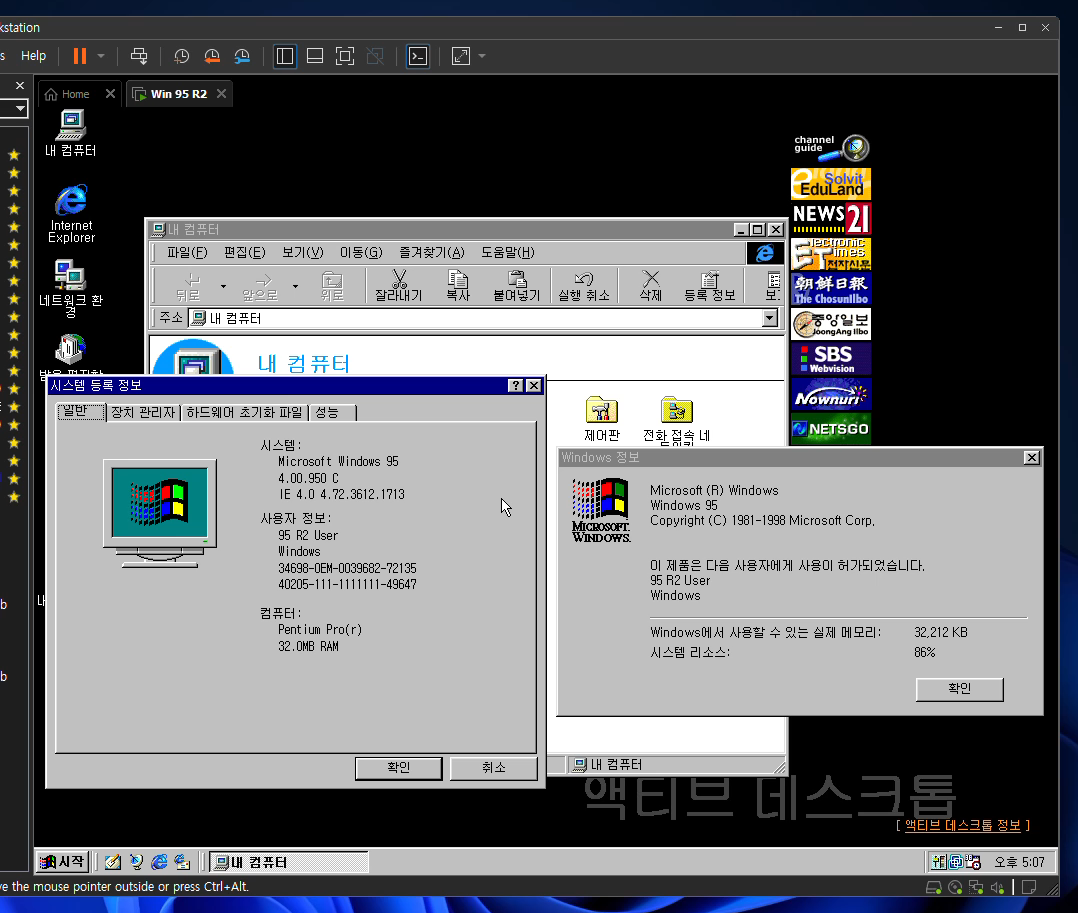Expand the 주소 address bar dropdown
Viewport: 1078px width, 913px height.
coord(770,318)
